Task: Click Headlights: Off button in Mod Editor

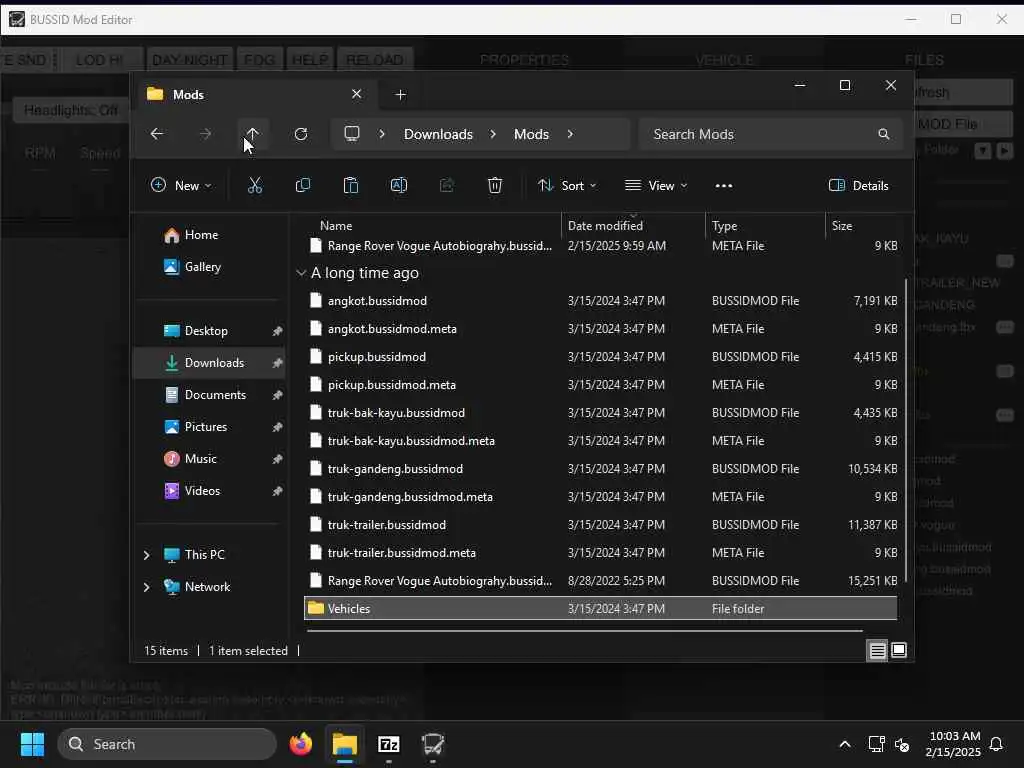Action: point(71,110)
